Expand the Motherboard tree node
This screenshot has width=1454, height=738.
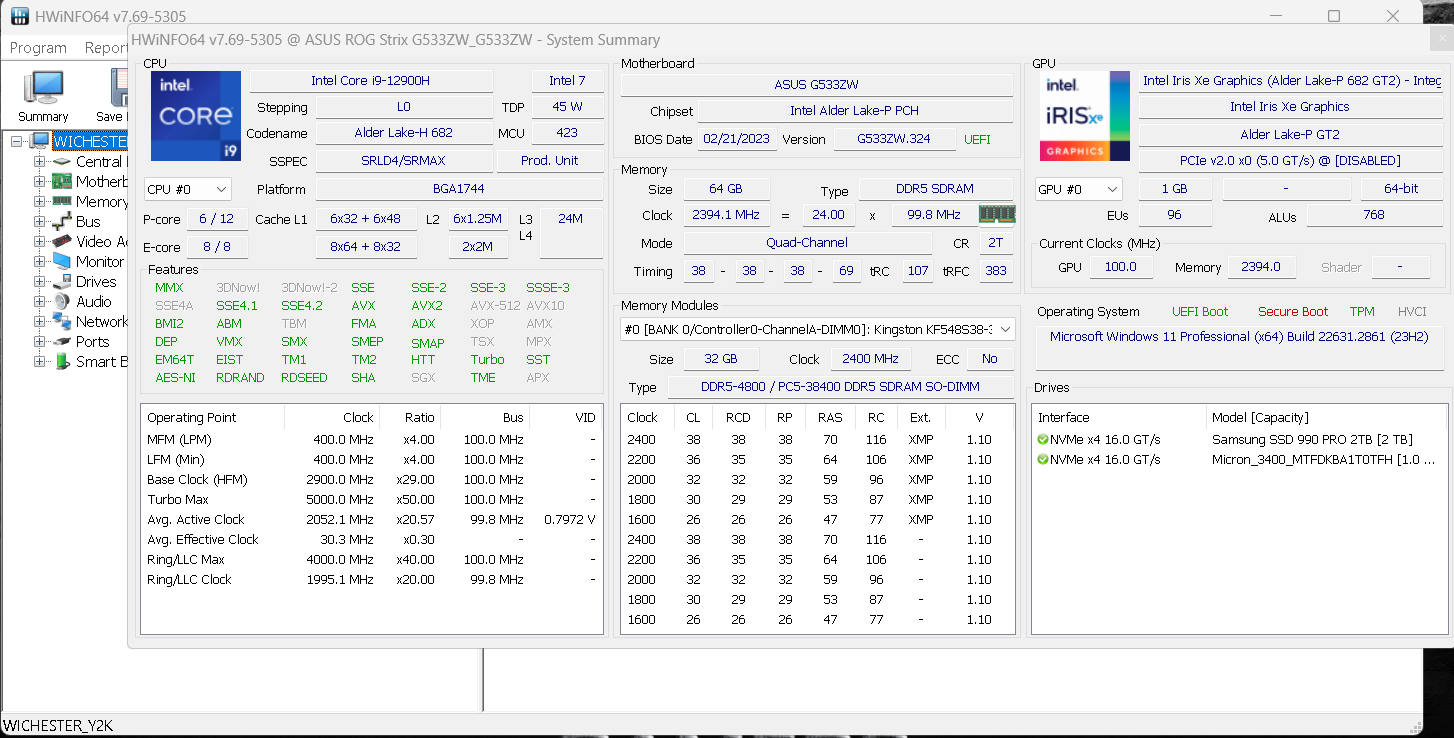click(x=39, y=182)
